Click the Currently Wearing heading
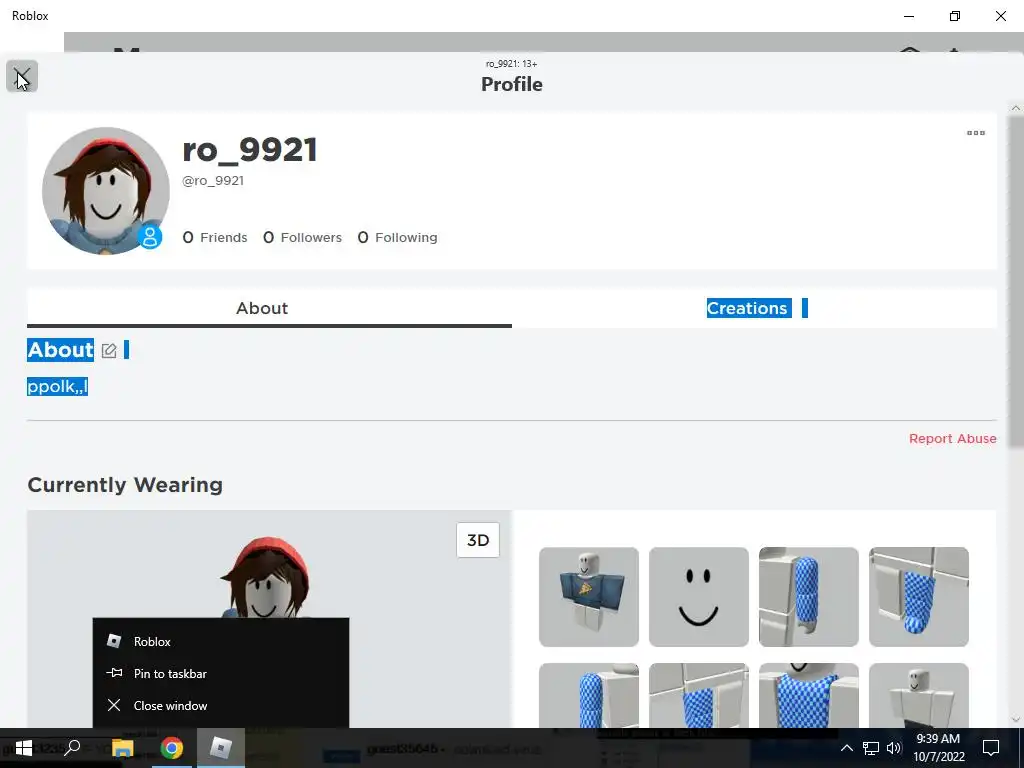This screenshot has height=768, width=1024. point(125,485)
